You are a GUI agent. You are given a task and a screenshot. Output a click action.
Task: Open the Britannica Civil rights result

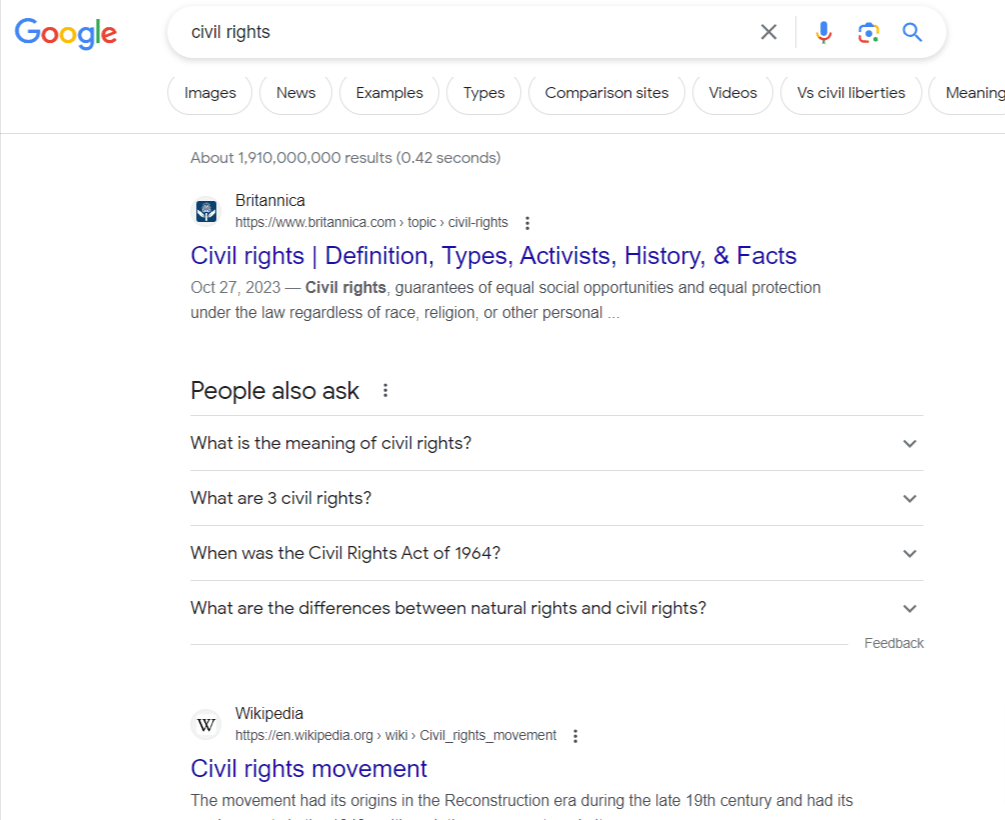tap(493, 256)
